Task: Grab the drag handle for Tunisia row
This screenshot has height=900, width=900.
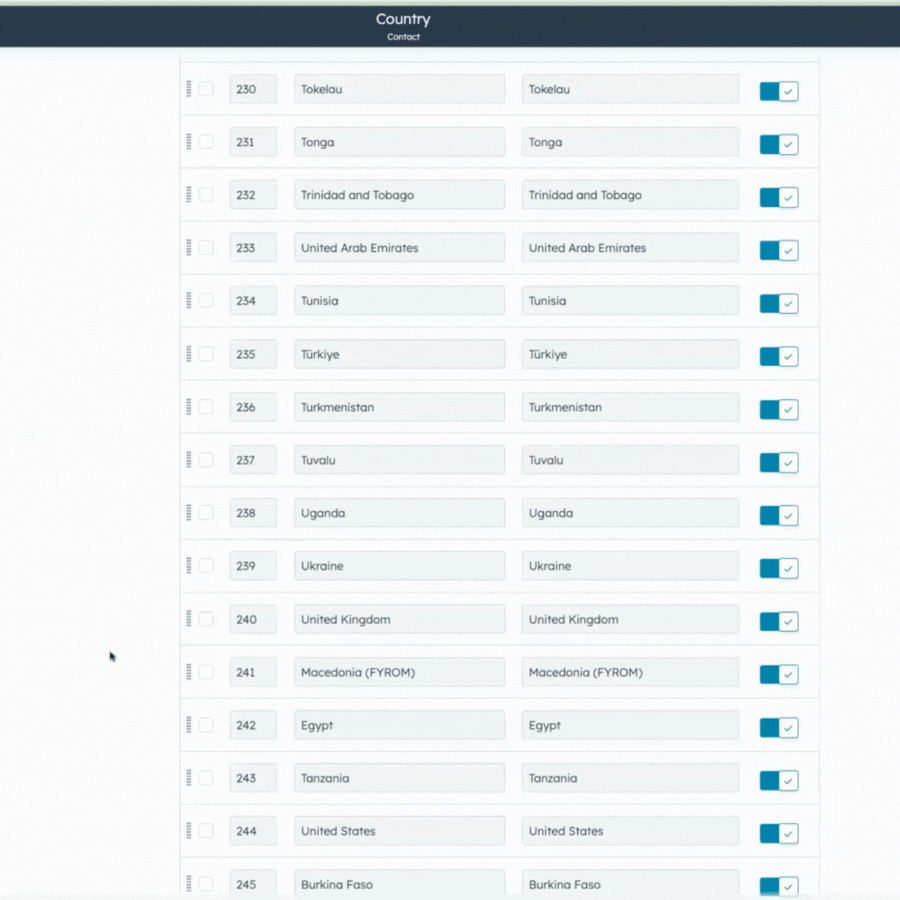Action: point(189,300)
